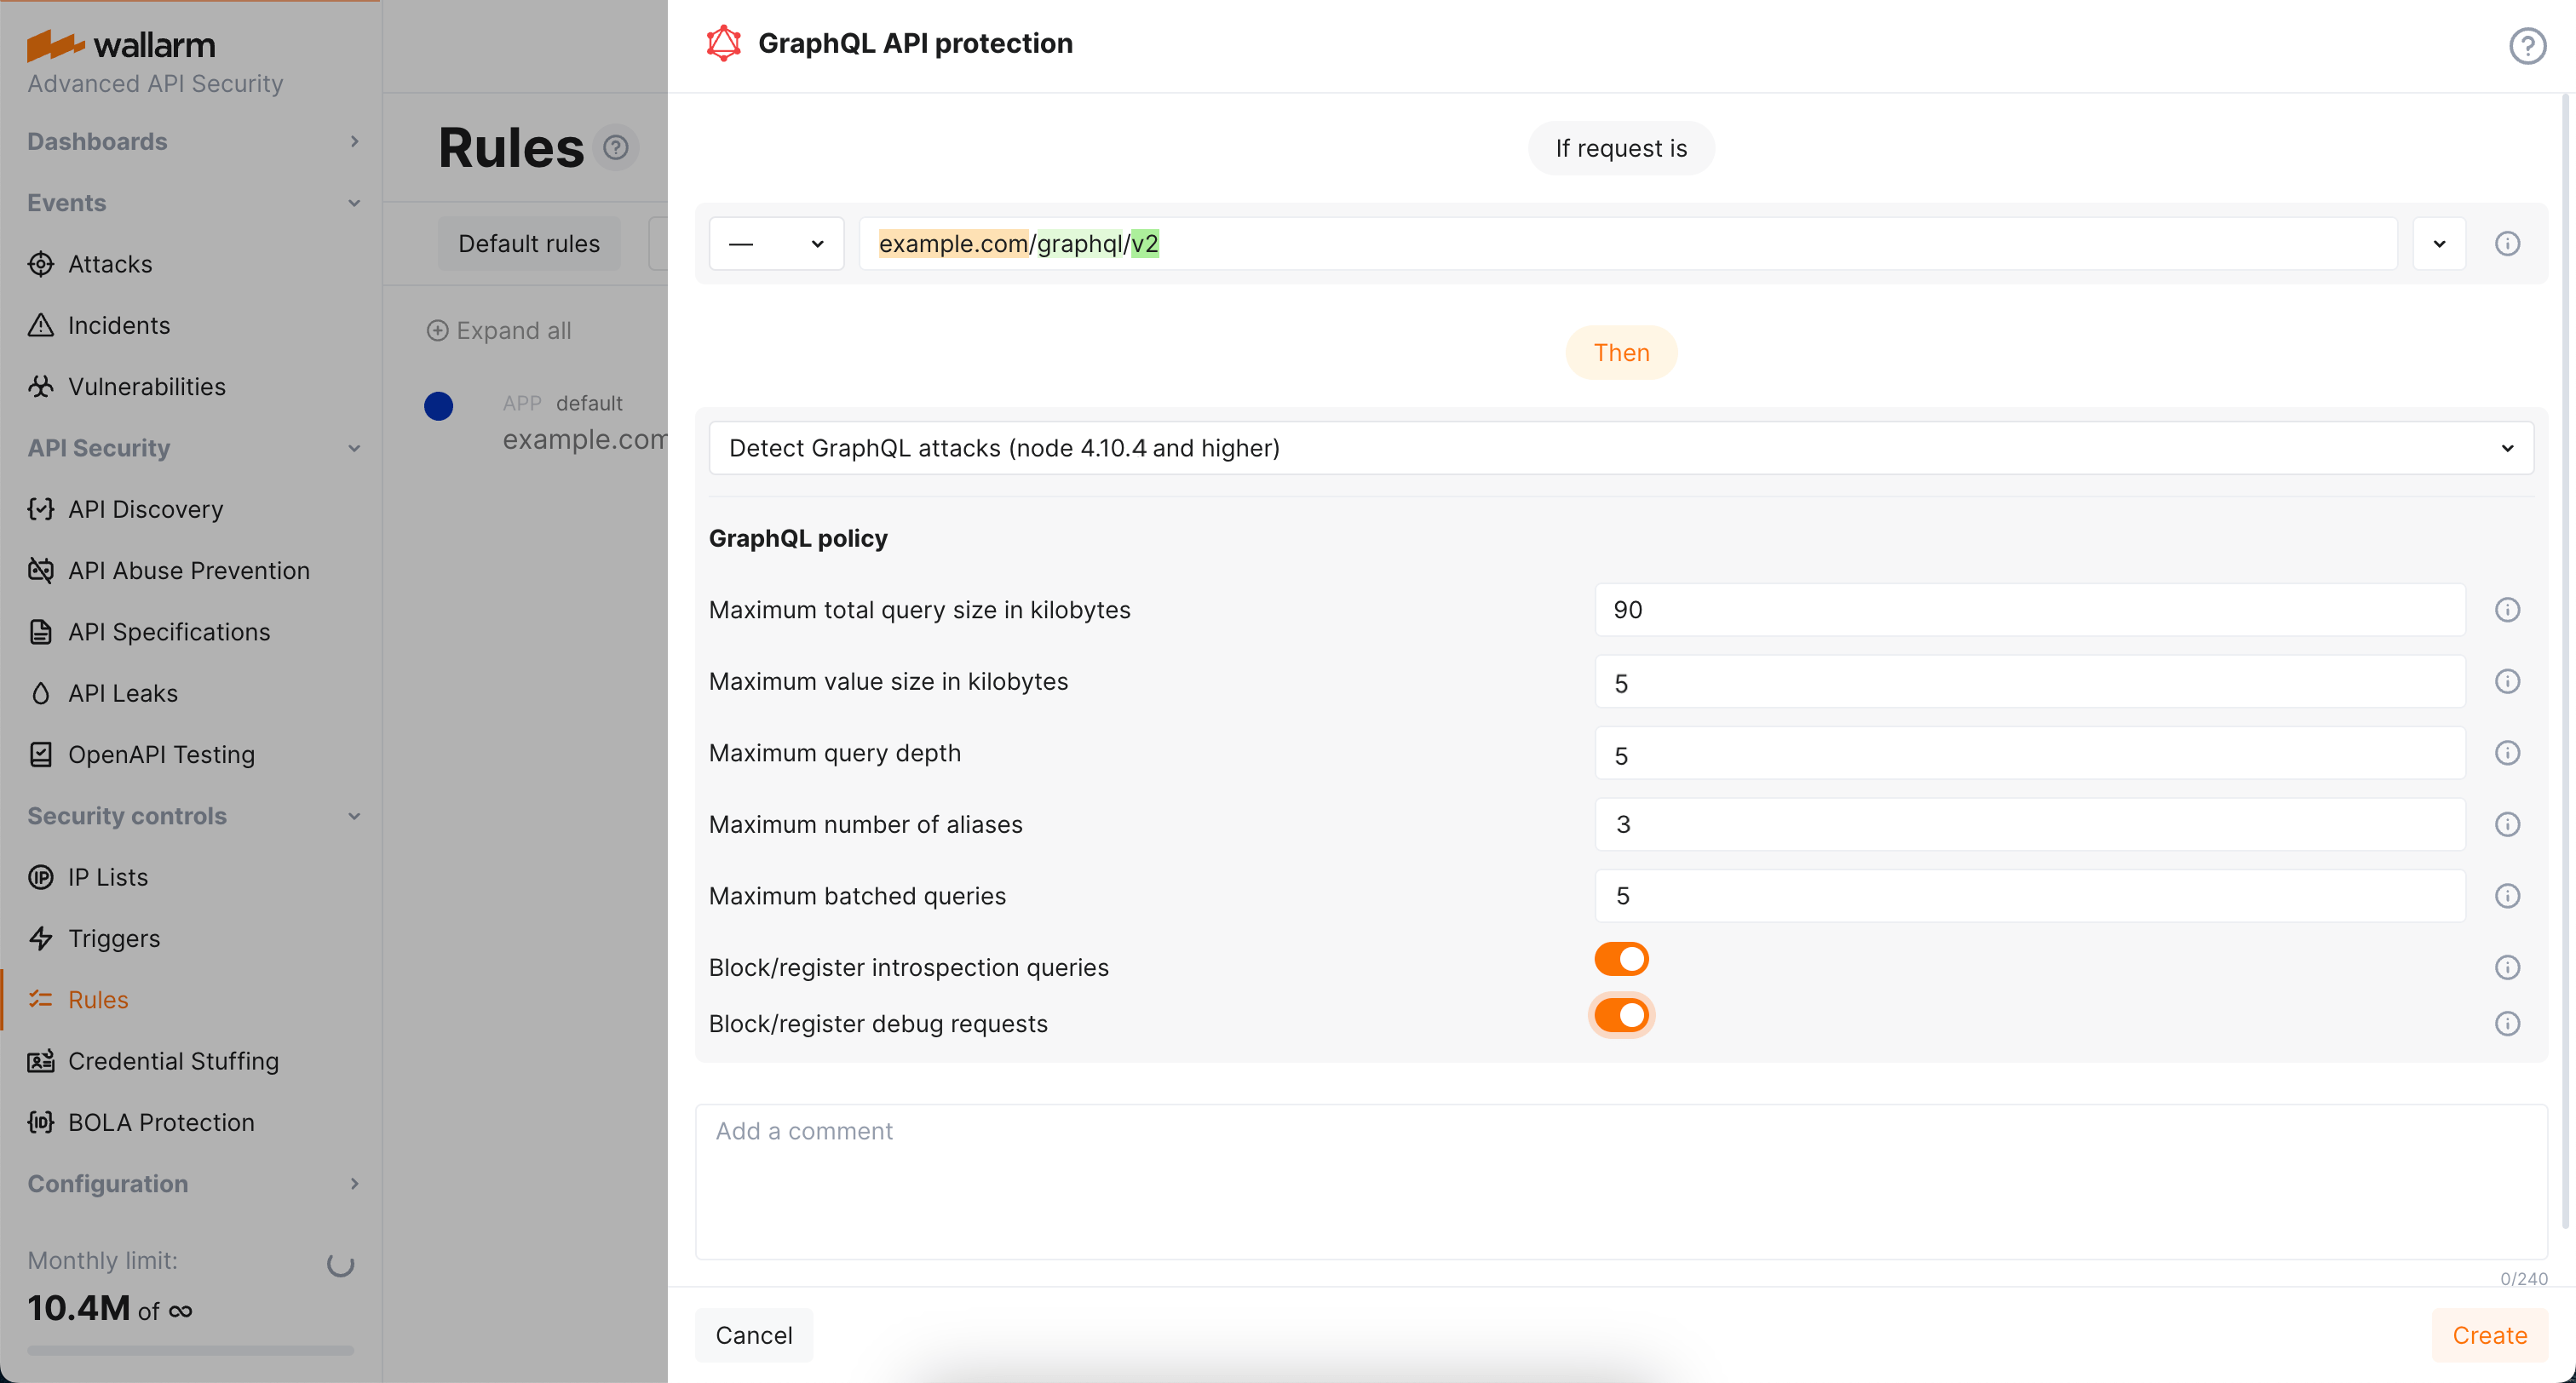Open API Abuse Prevention via its icon
This screenshot has height=1383, width=2576.
click(x=40, y=570)
